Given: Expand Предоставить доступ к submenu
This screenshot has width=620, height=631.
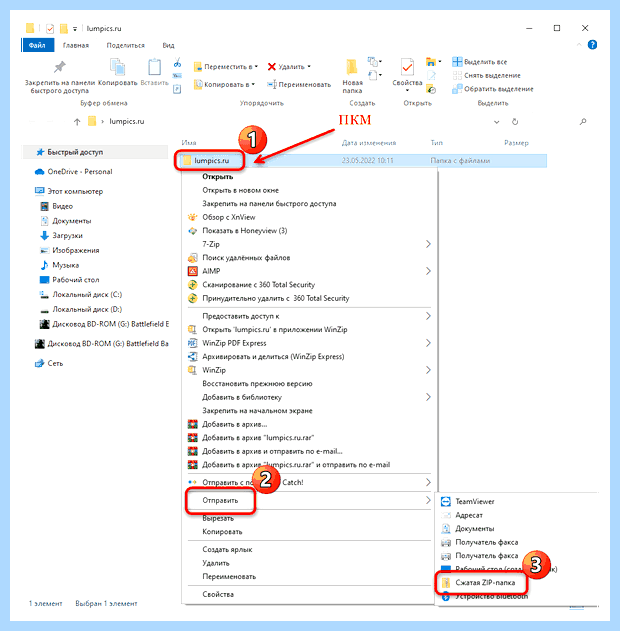Looking at the screenshot, I should 309,316.
